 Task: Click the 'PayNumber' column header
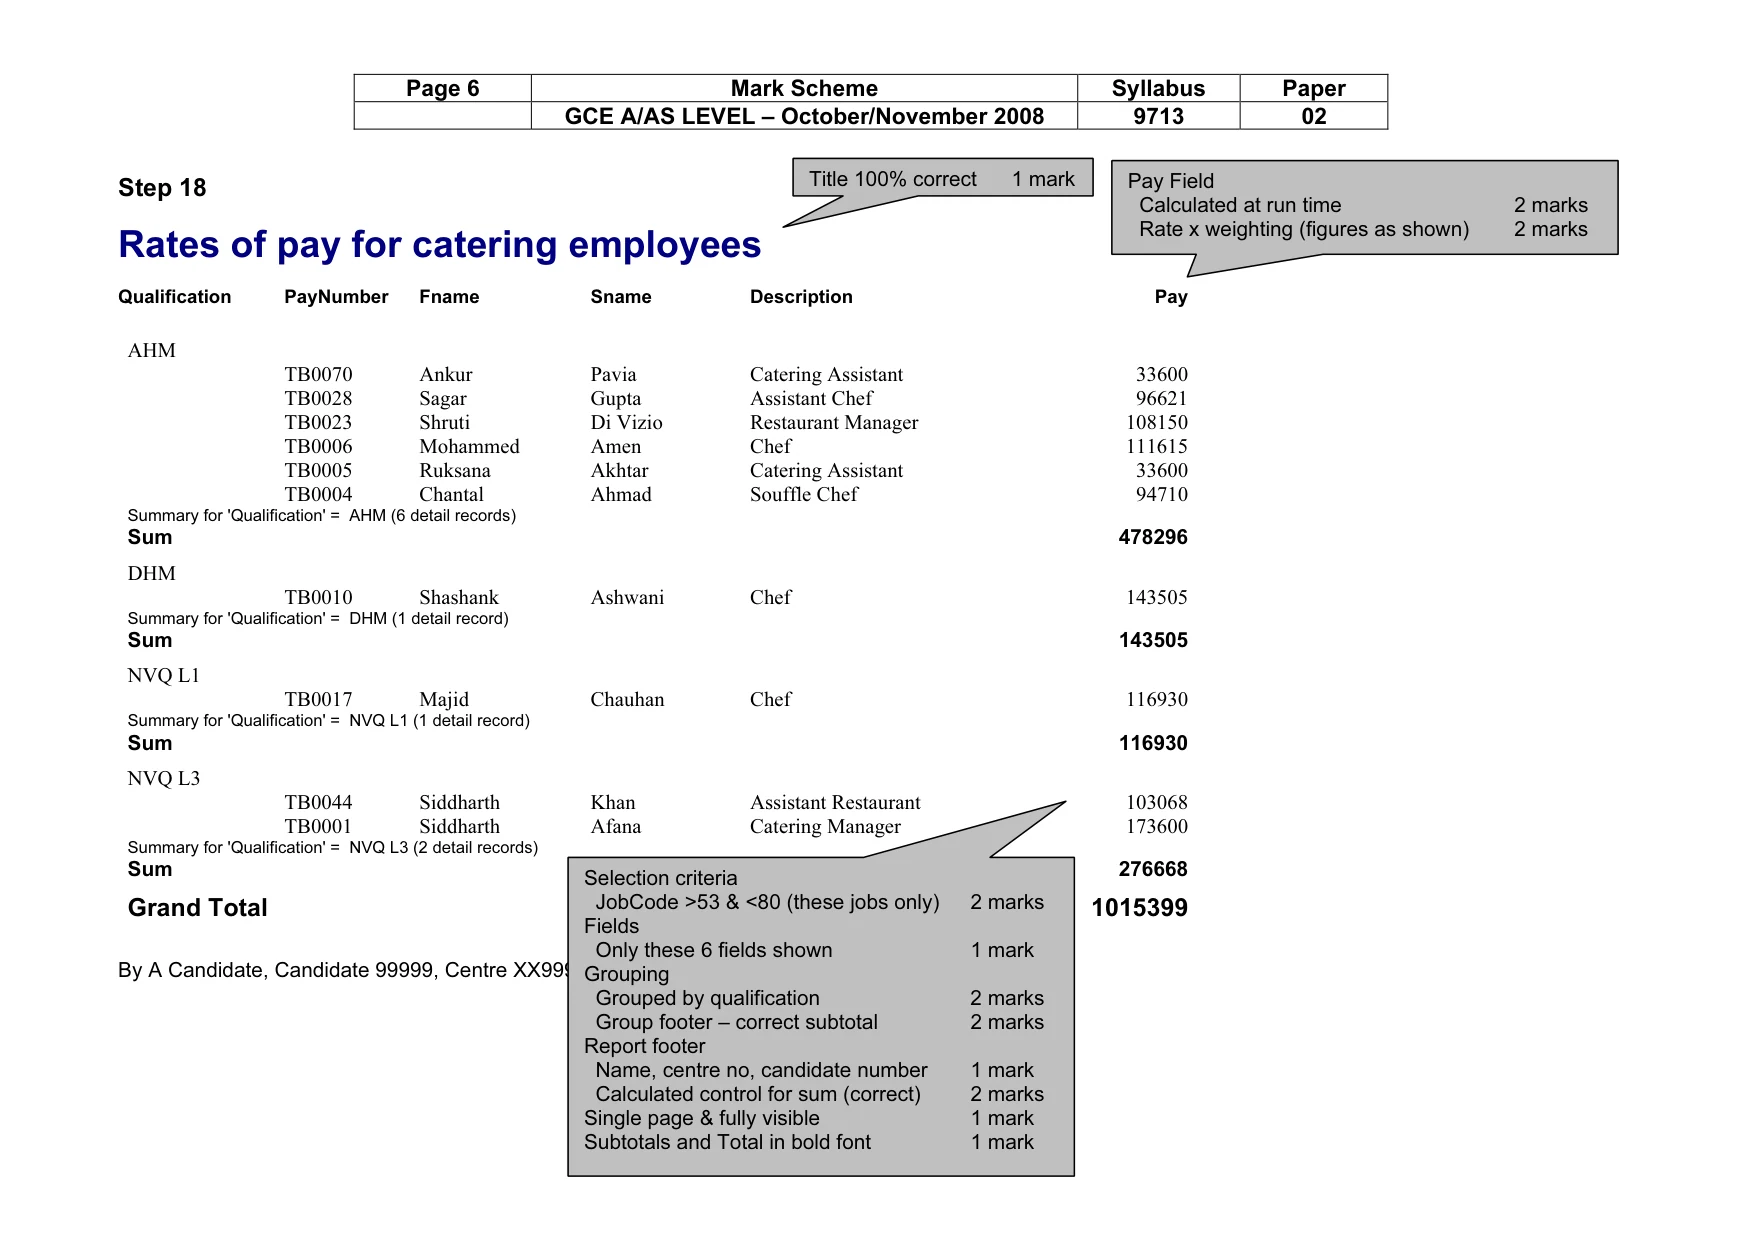pos(336,297)
